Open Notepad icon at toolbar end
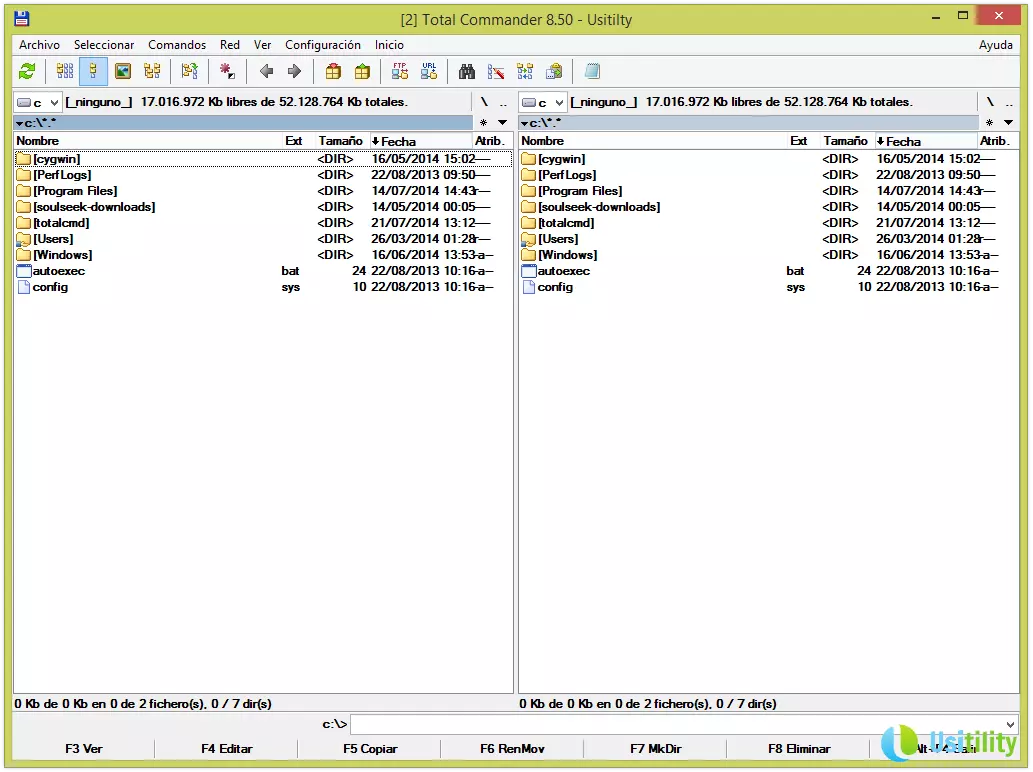The width and height of the screenshot is (1033, 772). (592, 71)
